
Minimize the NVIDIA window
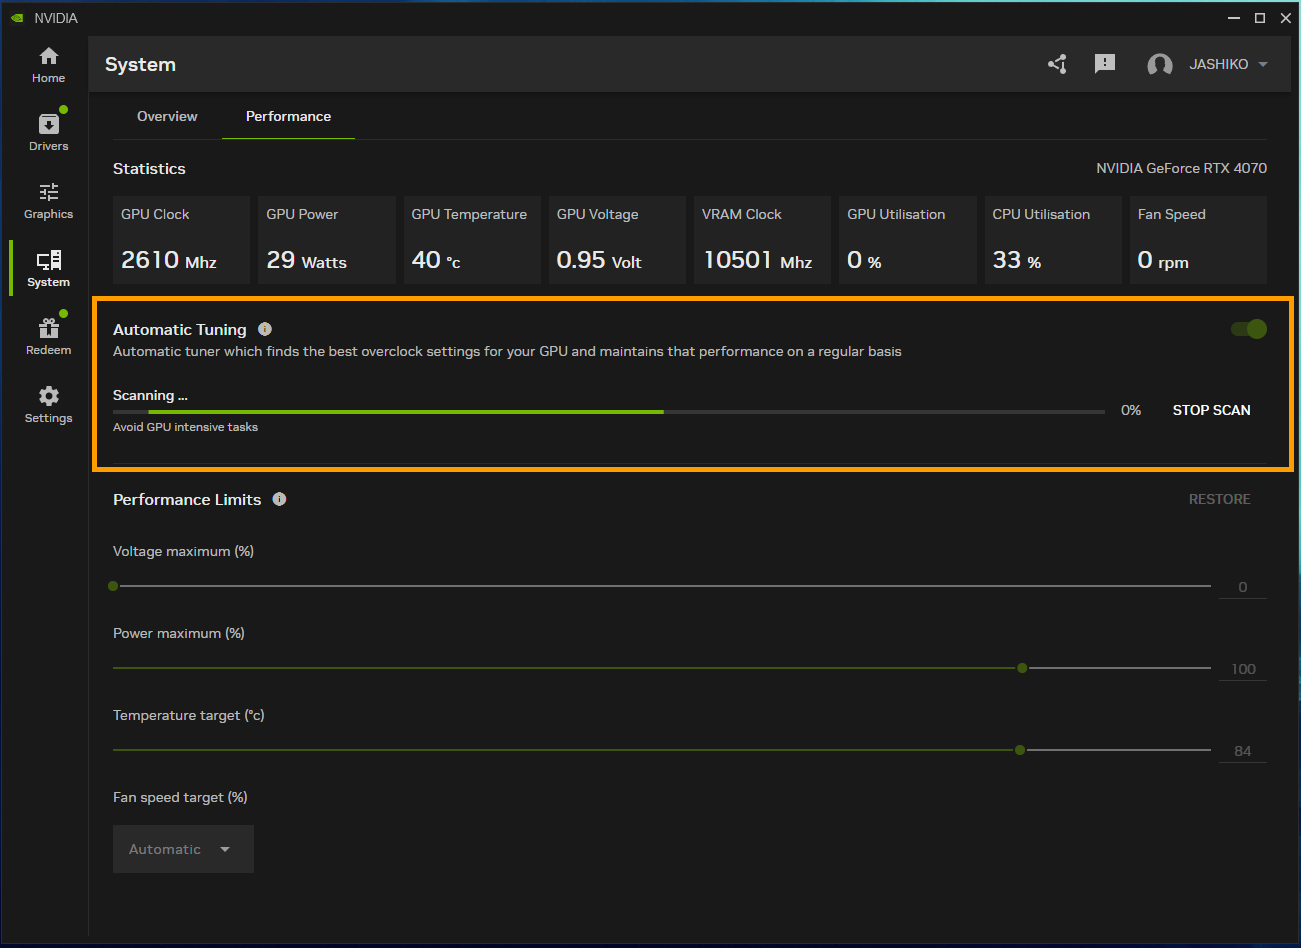coord(1234,18)
